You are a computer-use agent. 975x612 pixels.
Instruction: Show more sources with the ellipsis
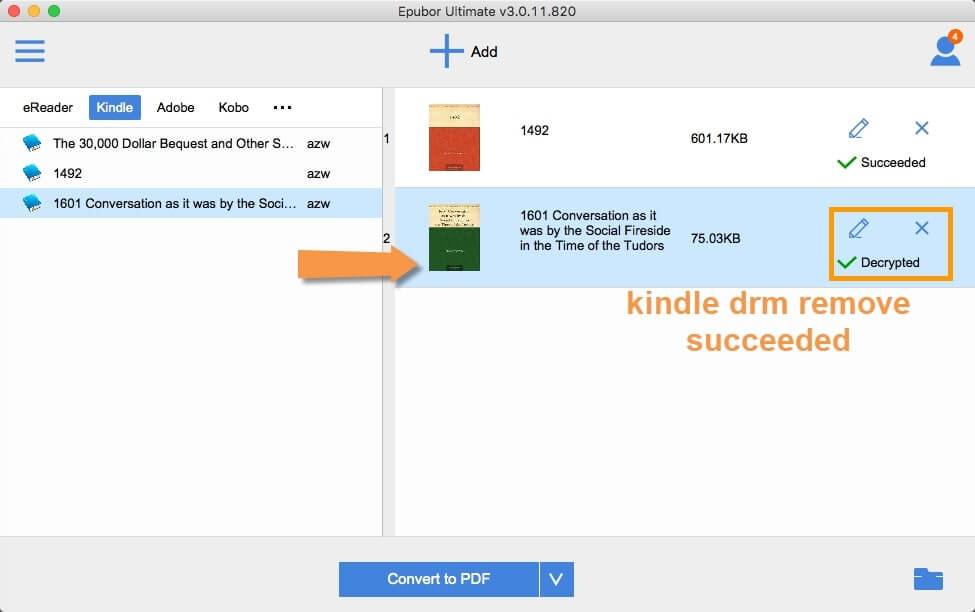pyautogui.click(x=282, y=108)
